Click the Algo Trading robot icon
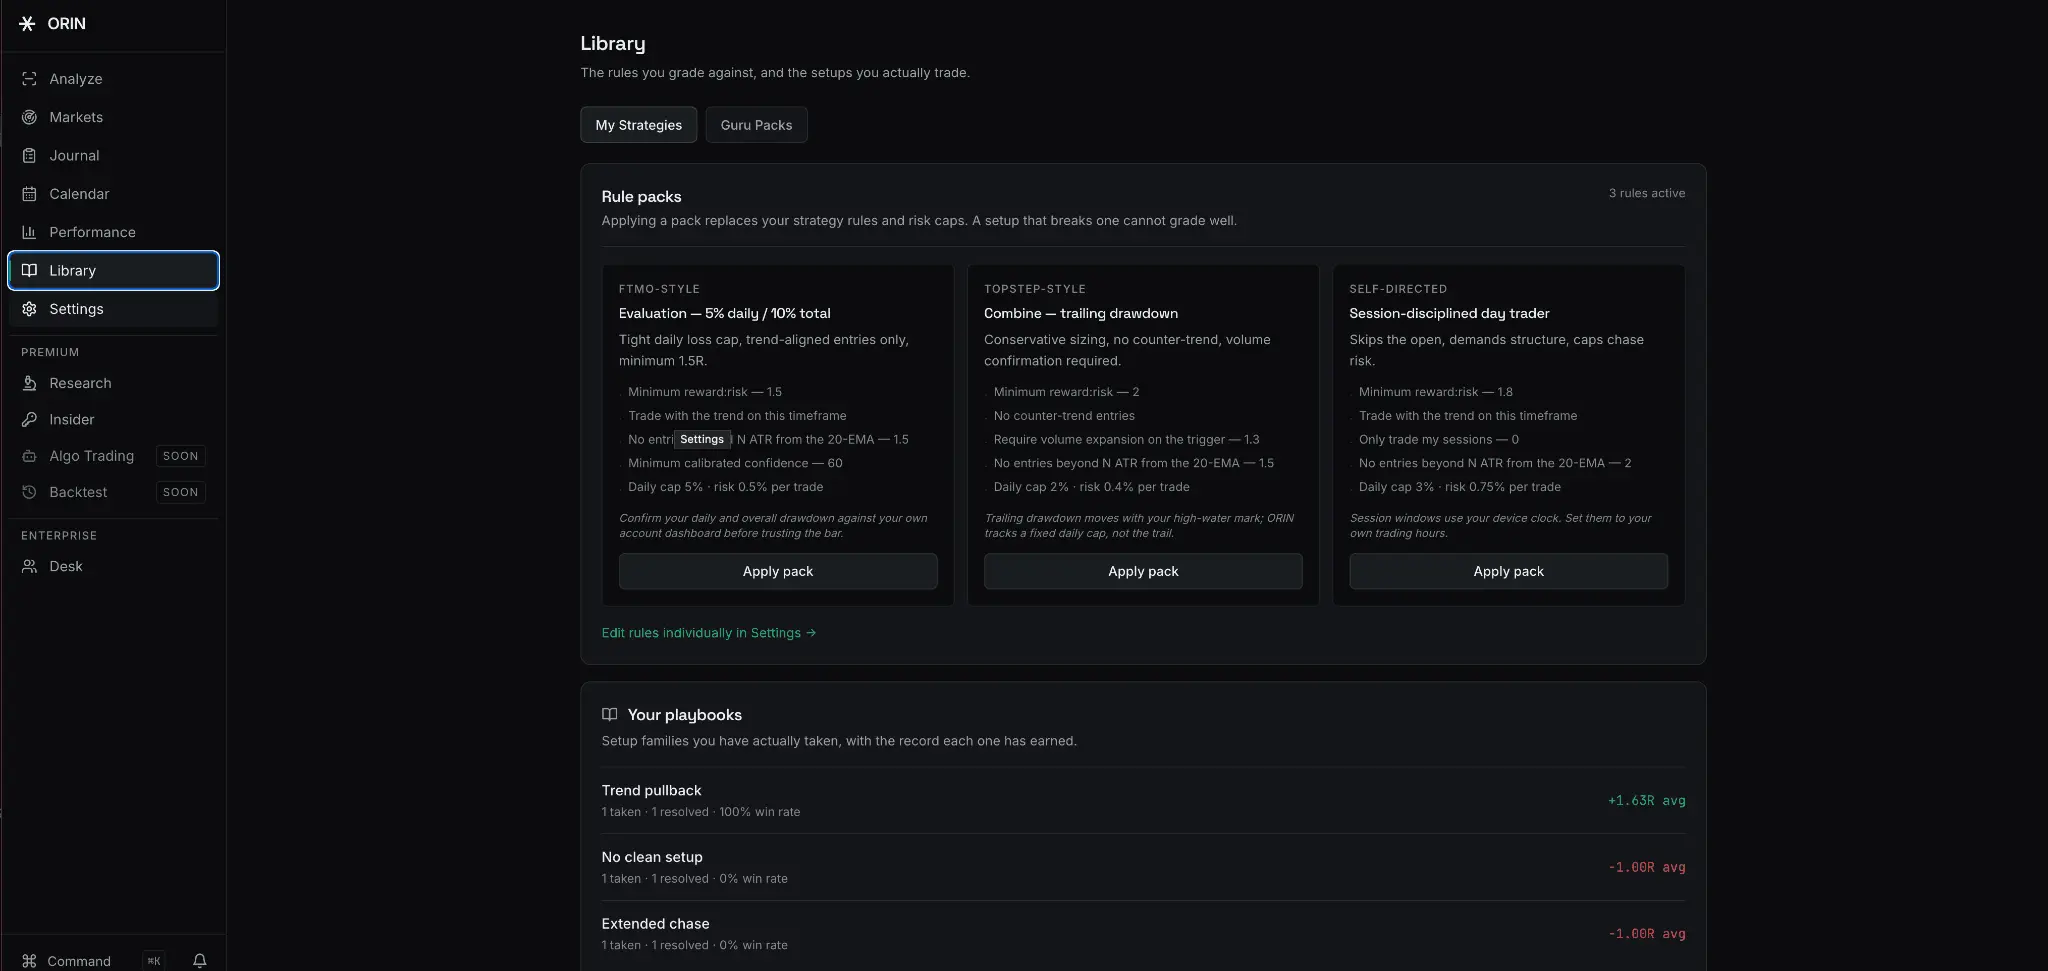The width and height of the screenshot is (2048, 971). click(x=29, y=456)
